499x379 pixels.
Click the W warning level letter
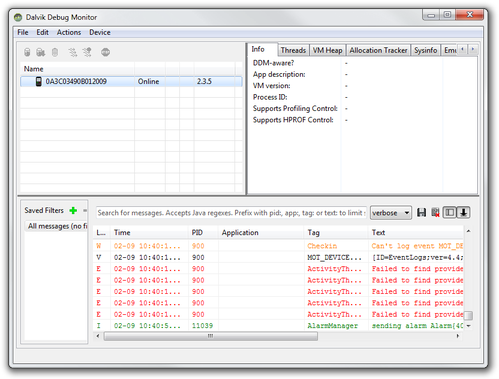click(x=99, y=246)
